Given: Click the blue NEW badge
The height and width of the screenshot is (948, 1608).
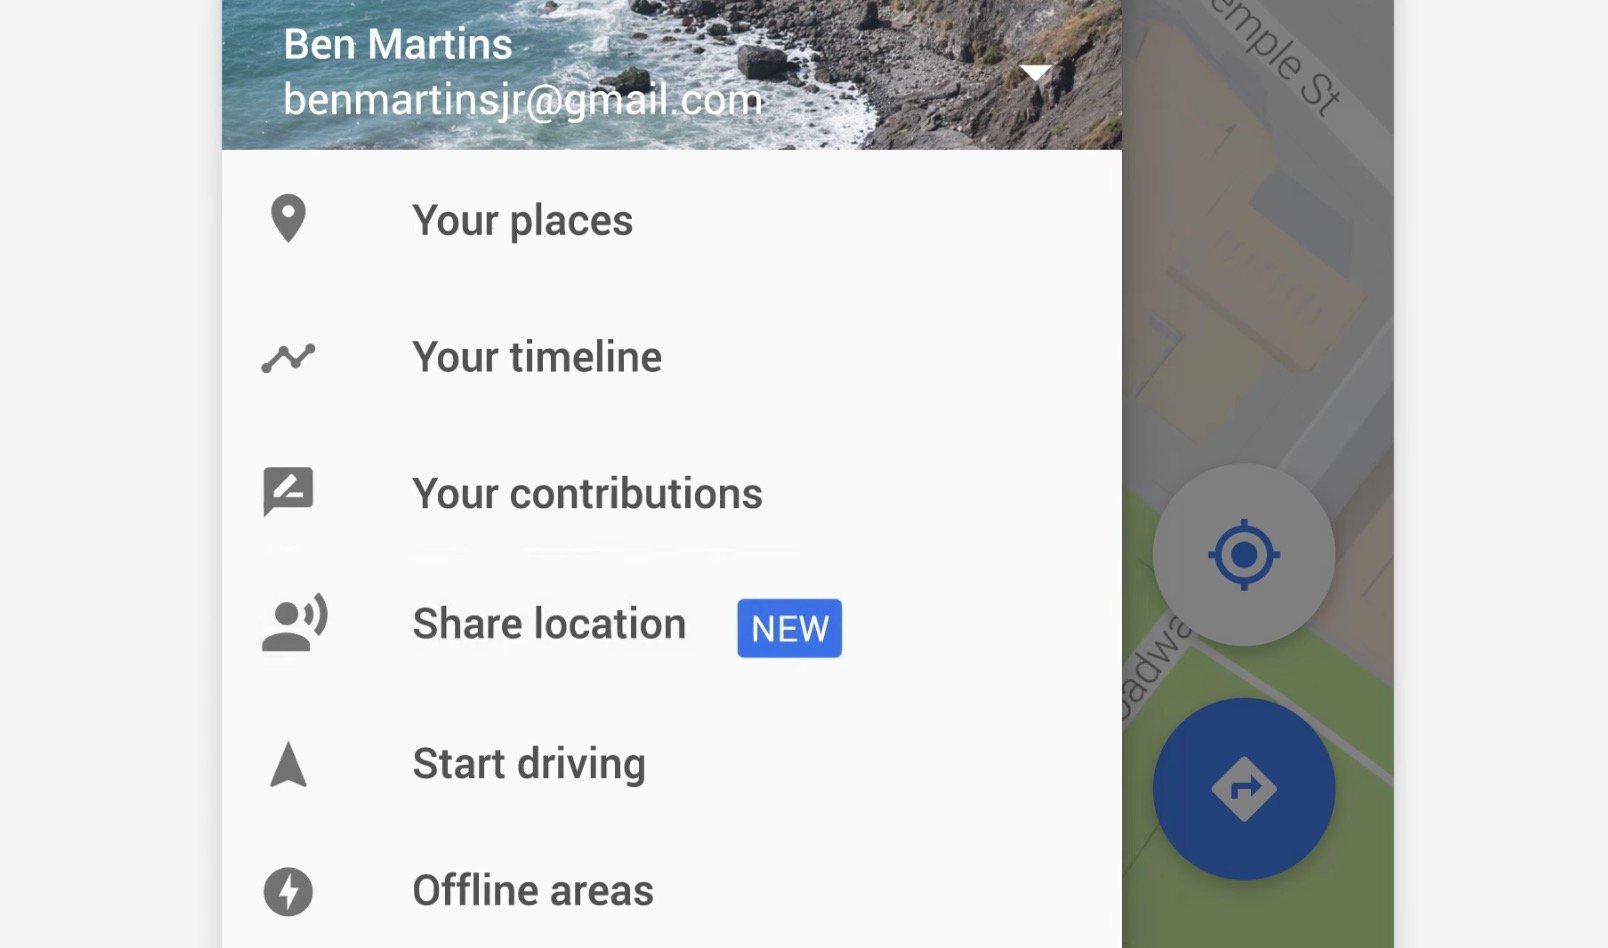Looking at the screenshot, I should (789, 628).
